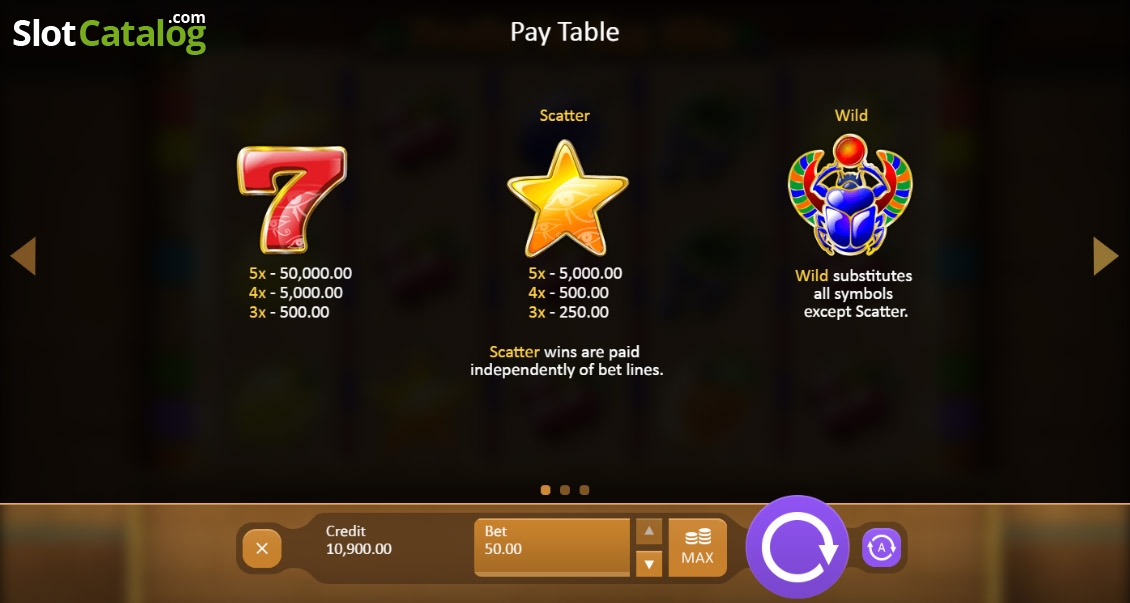Close the pay table with X button

click(262, 548)
